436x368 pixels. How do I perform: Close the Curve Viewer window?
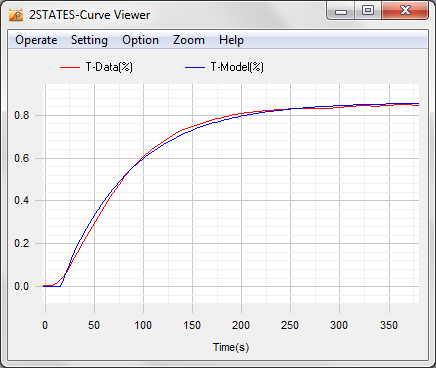point(405,11)
